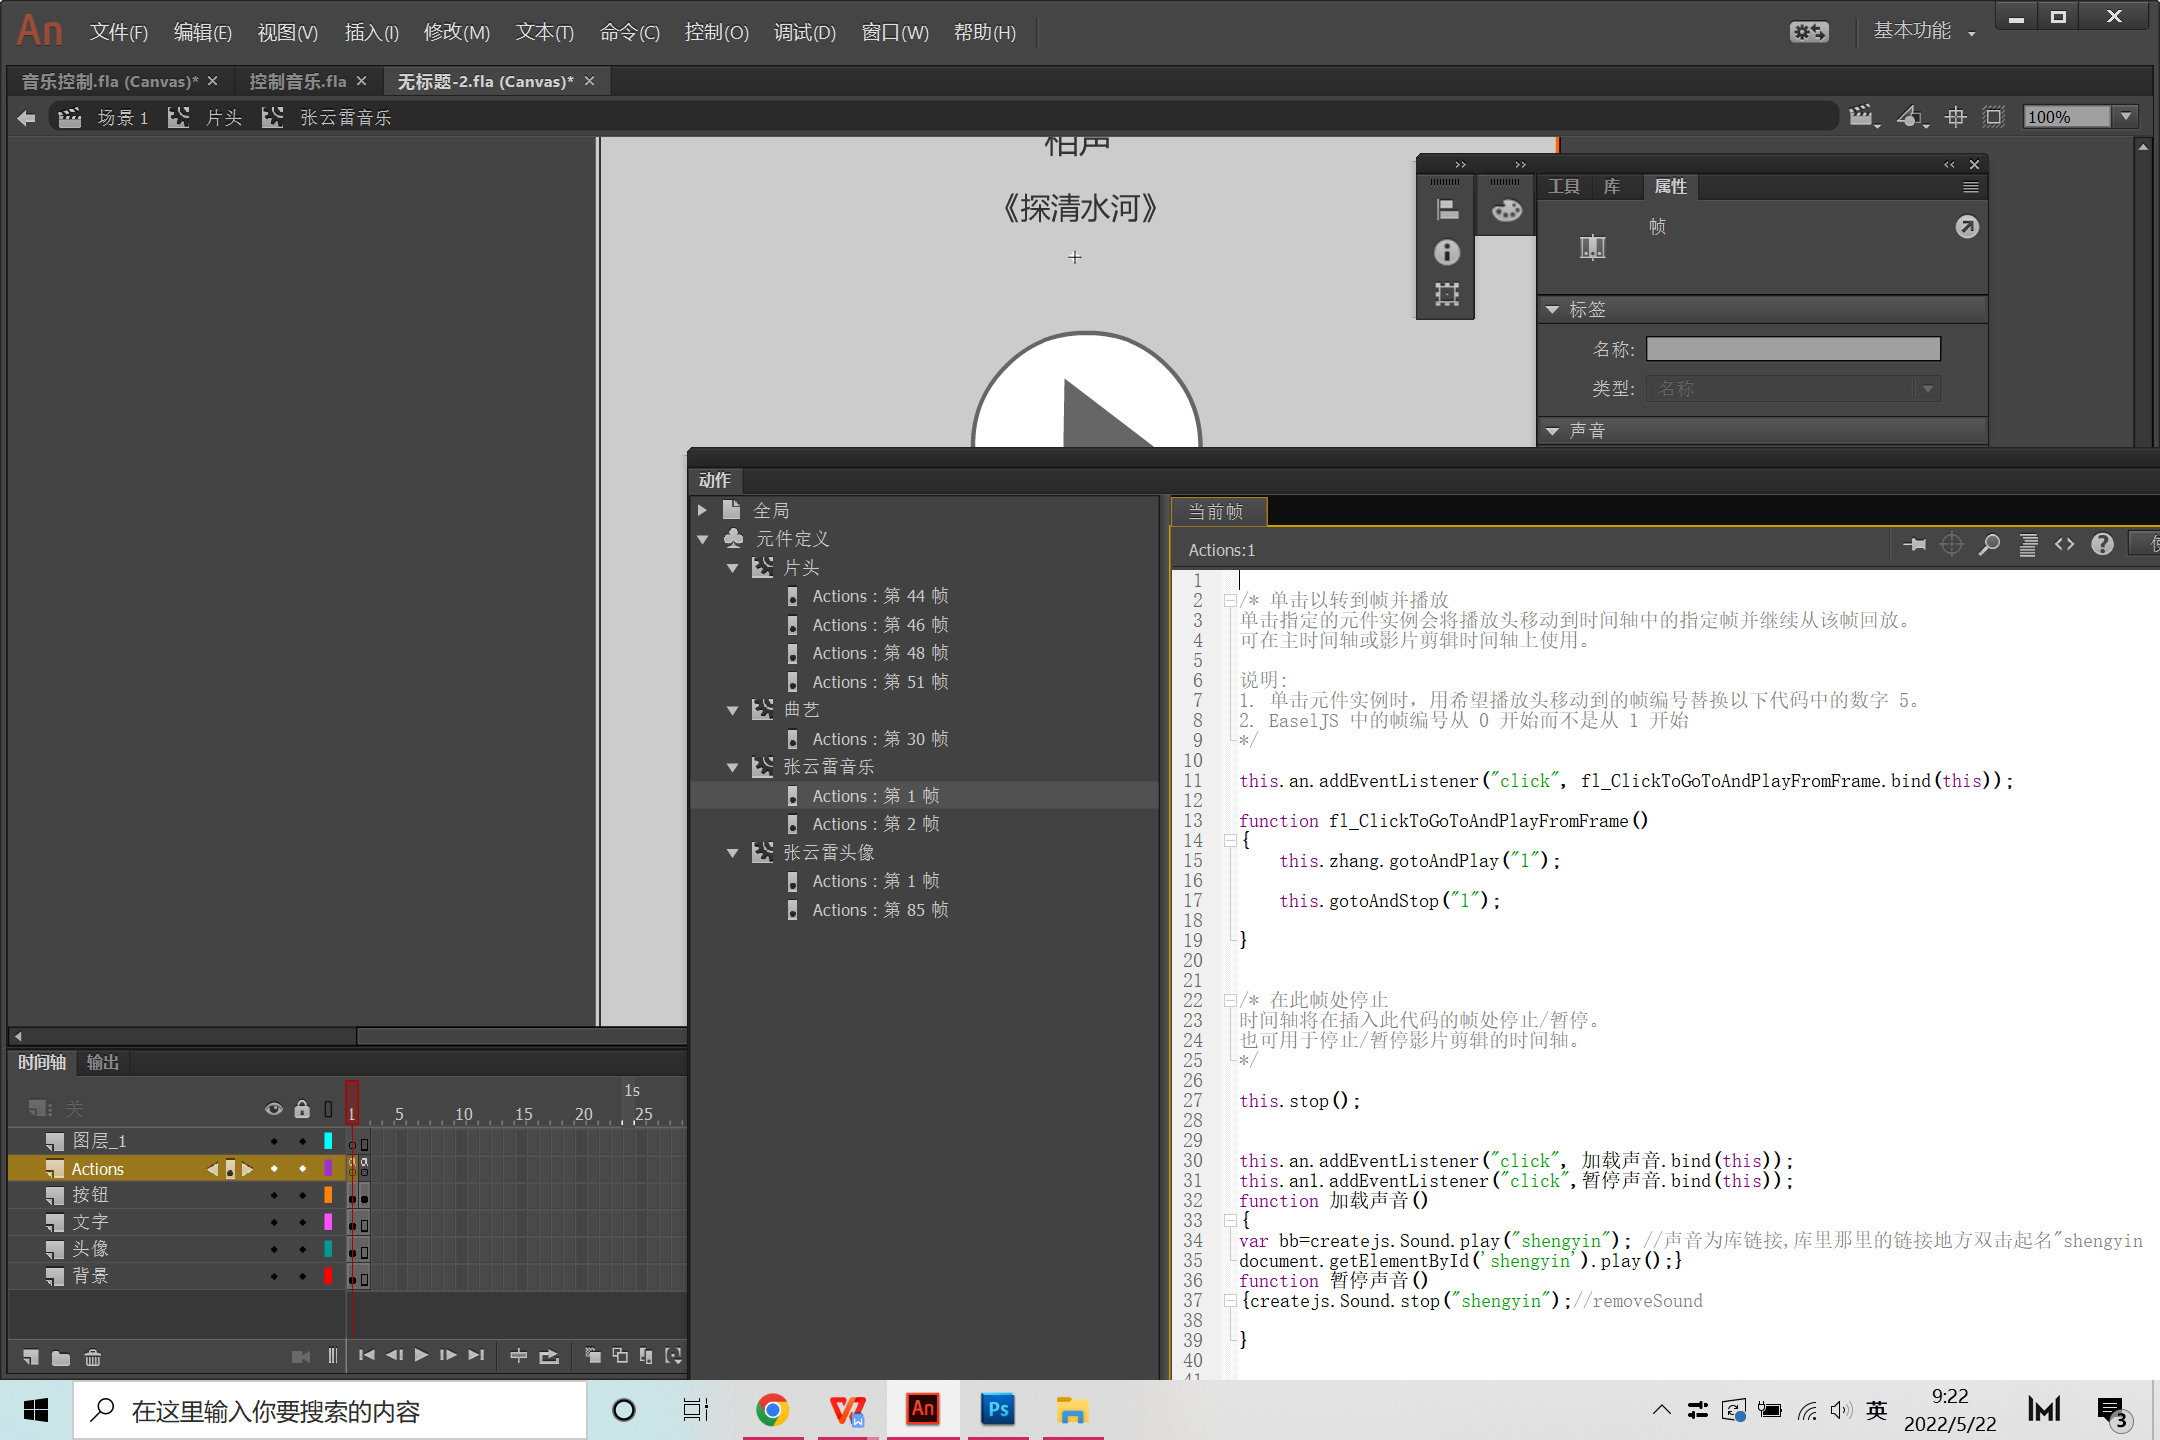Toggle show all layers eye icon
The height and width of the screenshot is (1440, 2160).
point(273,1109)
